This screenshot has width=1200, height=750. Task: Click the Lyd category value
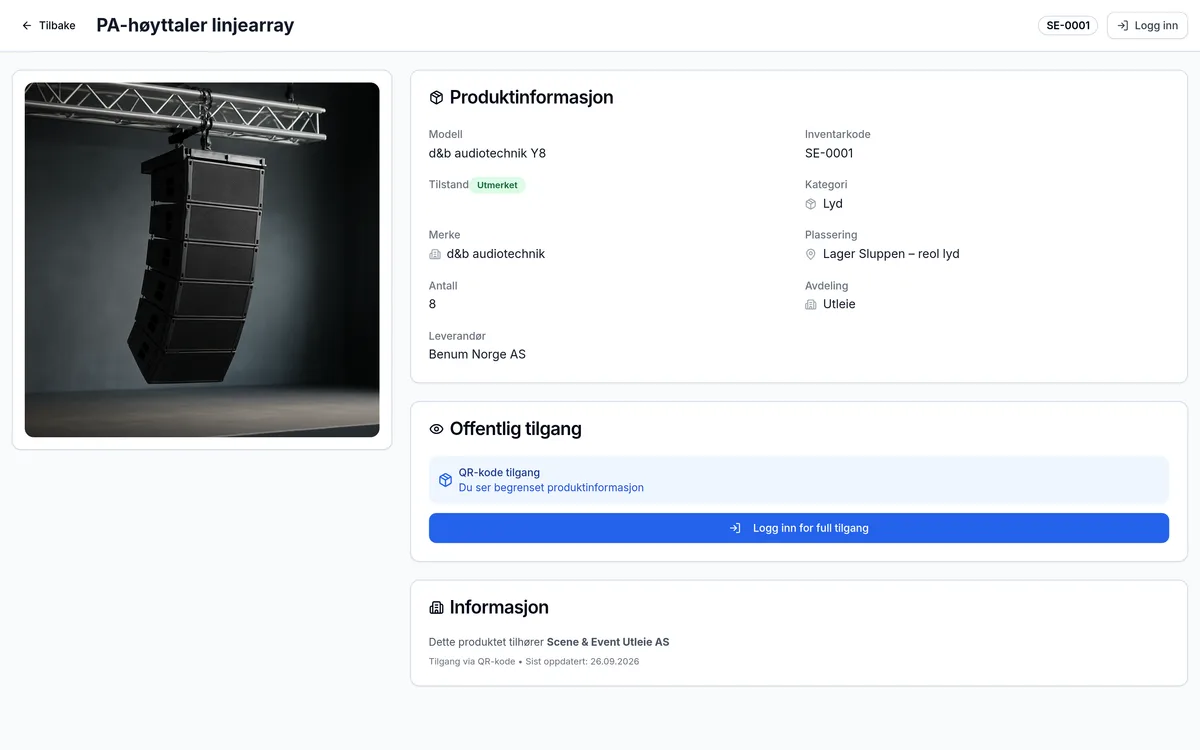pyautogui.click(x=833, y=204)
